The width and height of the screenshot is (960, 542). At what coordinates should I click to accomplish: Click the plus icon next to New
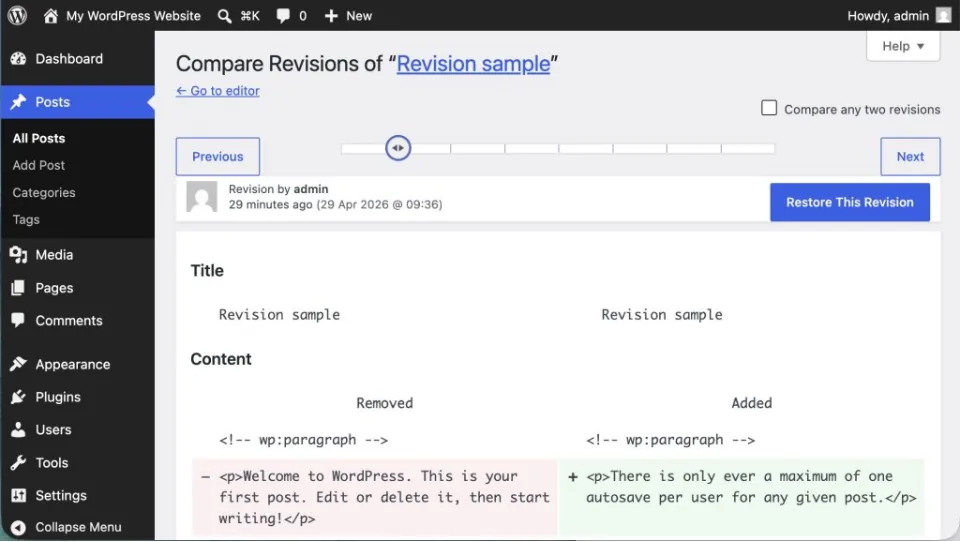pyautogui.click(x=331, y=16)
